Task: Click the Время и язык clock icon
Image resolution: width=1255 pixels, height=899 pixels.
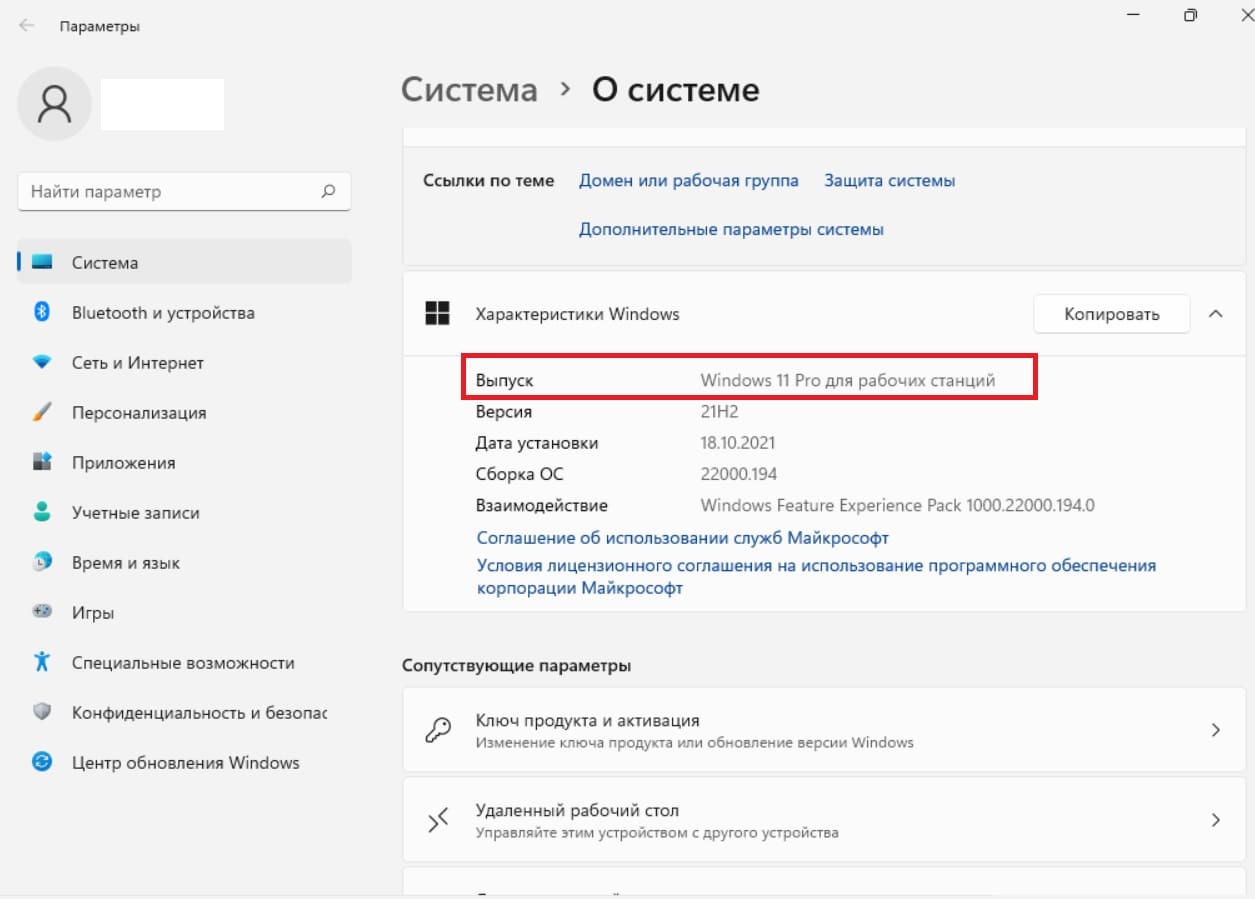Action: pos(42,562)
